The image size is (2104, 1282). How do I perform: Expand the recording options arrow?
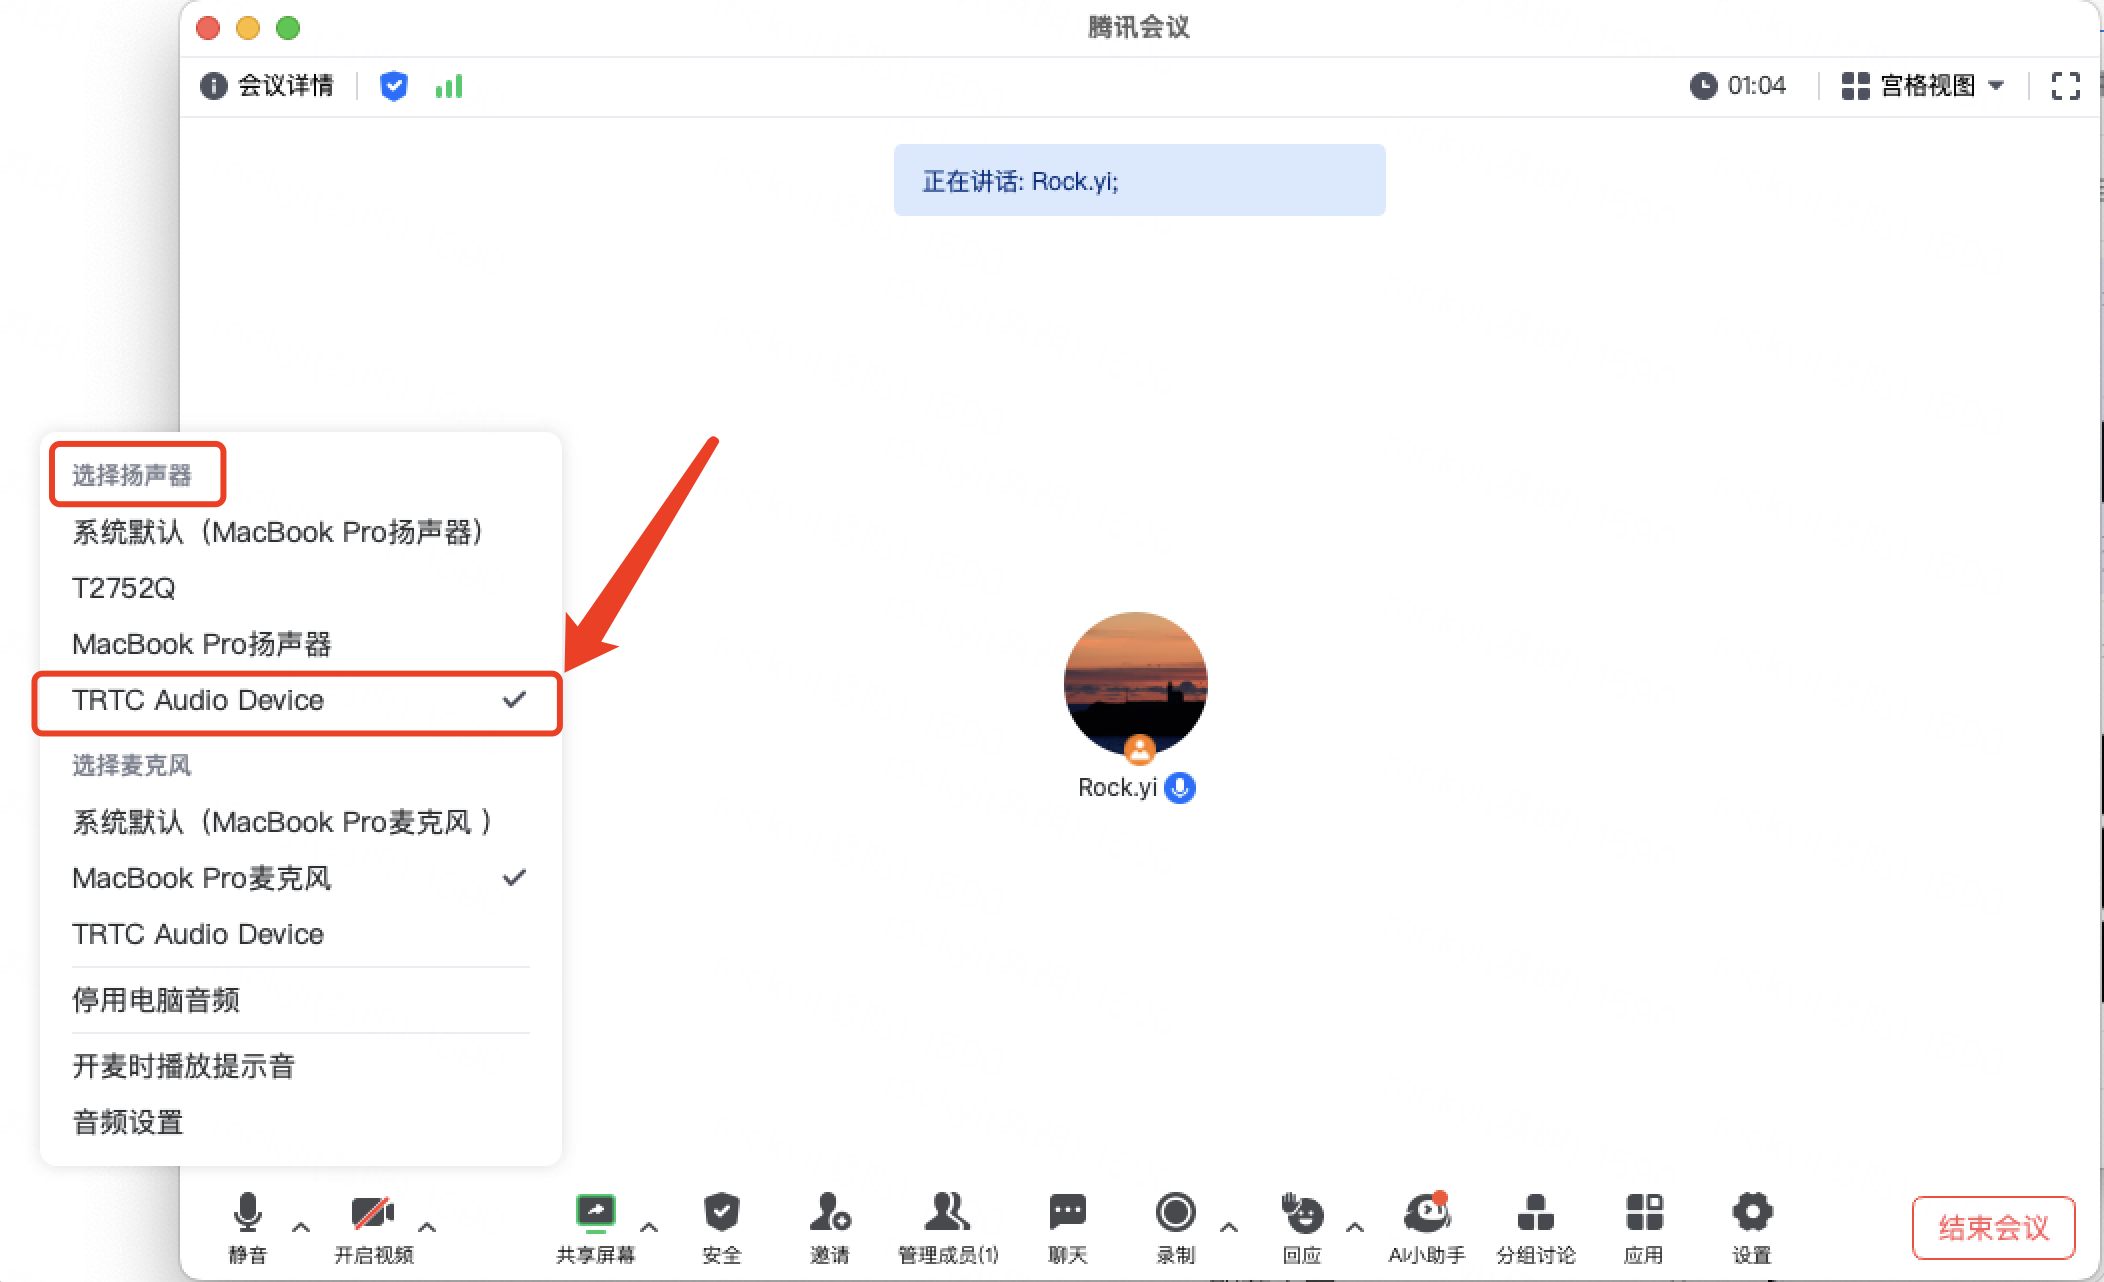pyautogui.click(x=1229, y=1227)
